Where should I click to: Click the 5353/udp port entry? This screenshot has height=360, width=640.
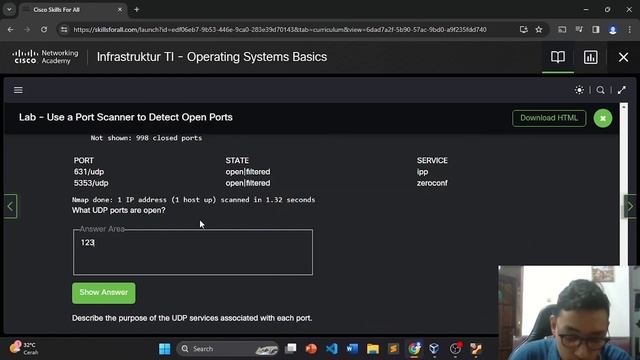click(91, 183)
